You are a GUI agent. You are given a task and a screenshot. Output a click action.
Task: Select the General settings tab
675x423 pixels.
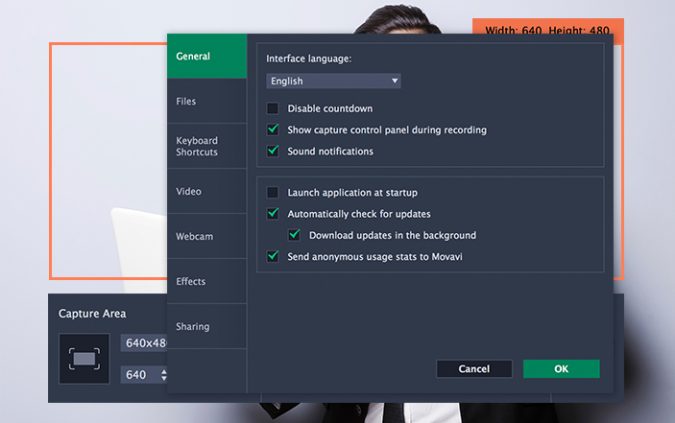206,56
